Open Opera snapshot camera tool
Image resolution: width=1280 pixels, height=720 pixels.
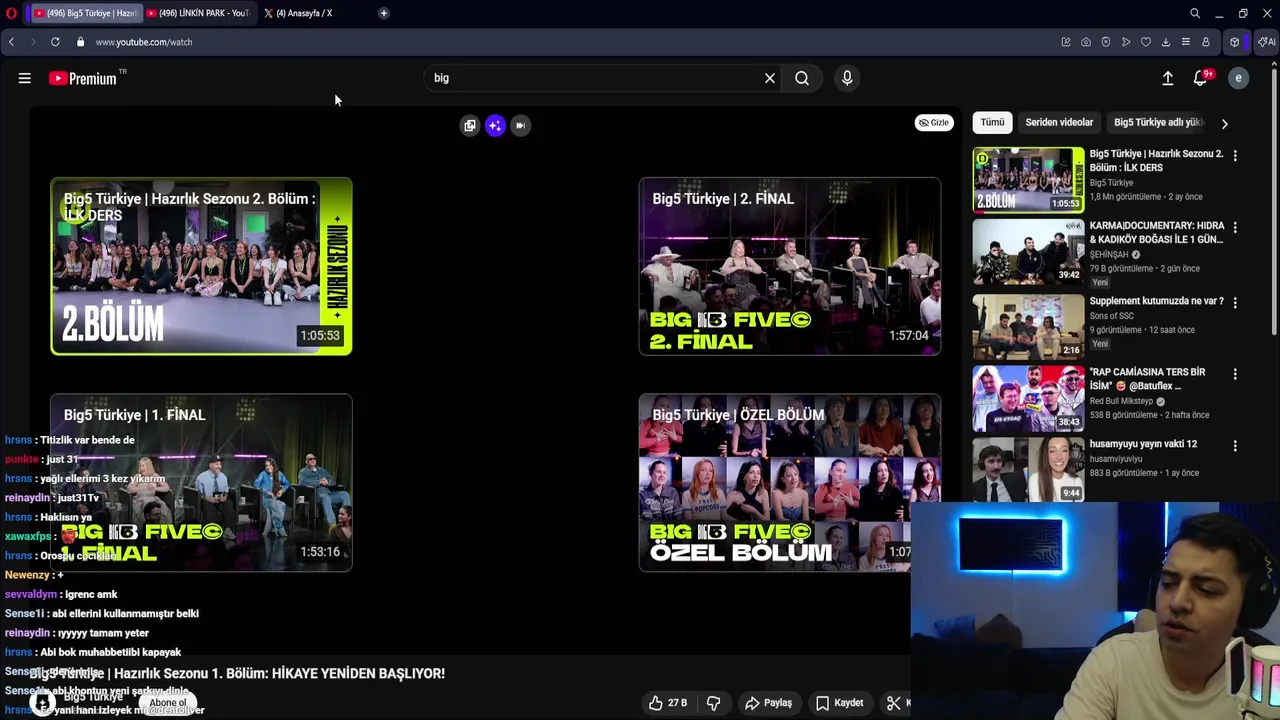(1086, 42)
